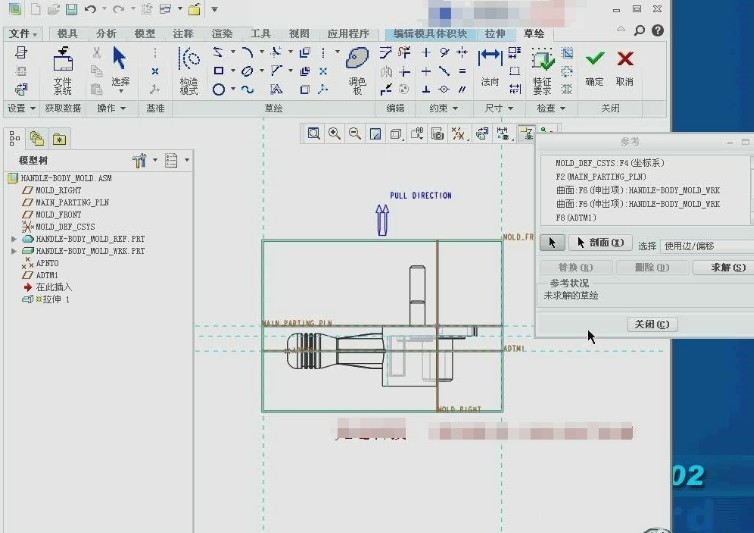This screenshot has width=754, height=533.
Task: Click 删除(D) button in 参考 dialog
Action: click(x=652, y=267)
